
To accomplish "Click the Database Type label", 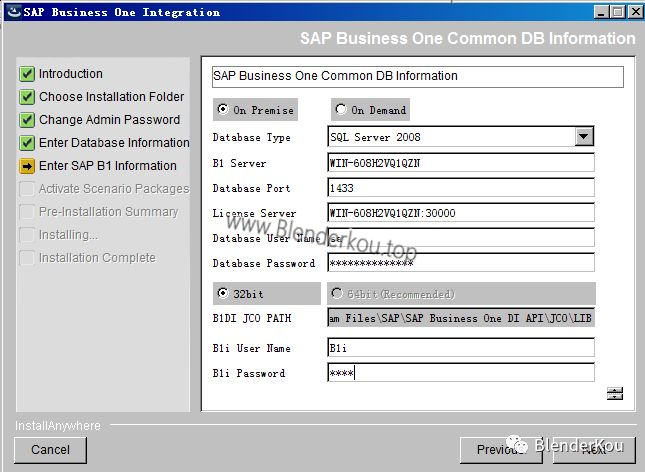I will click(251, 137).
